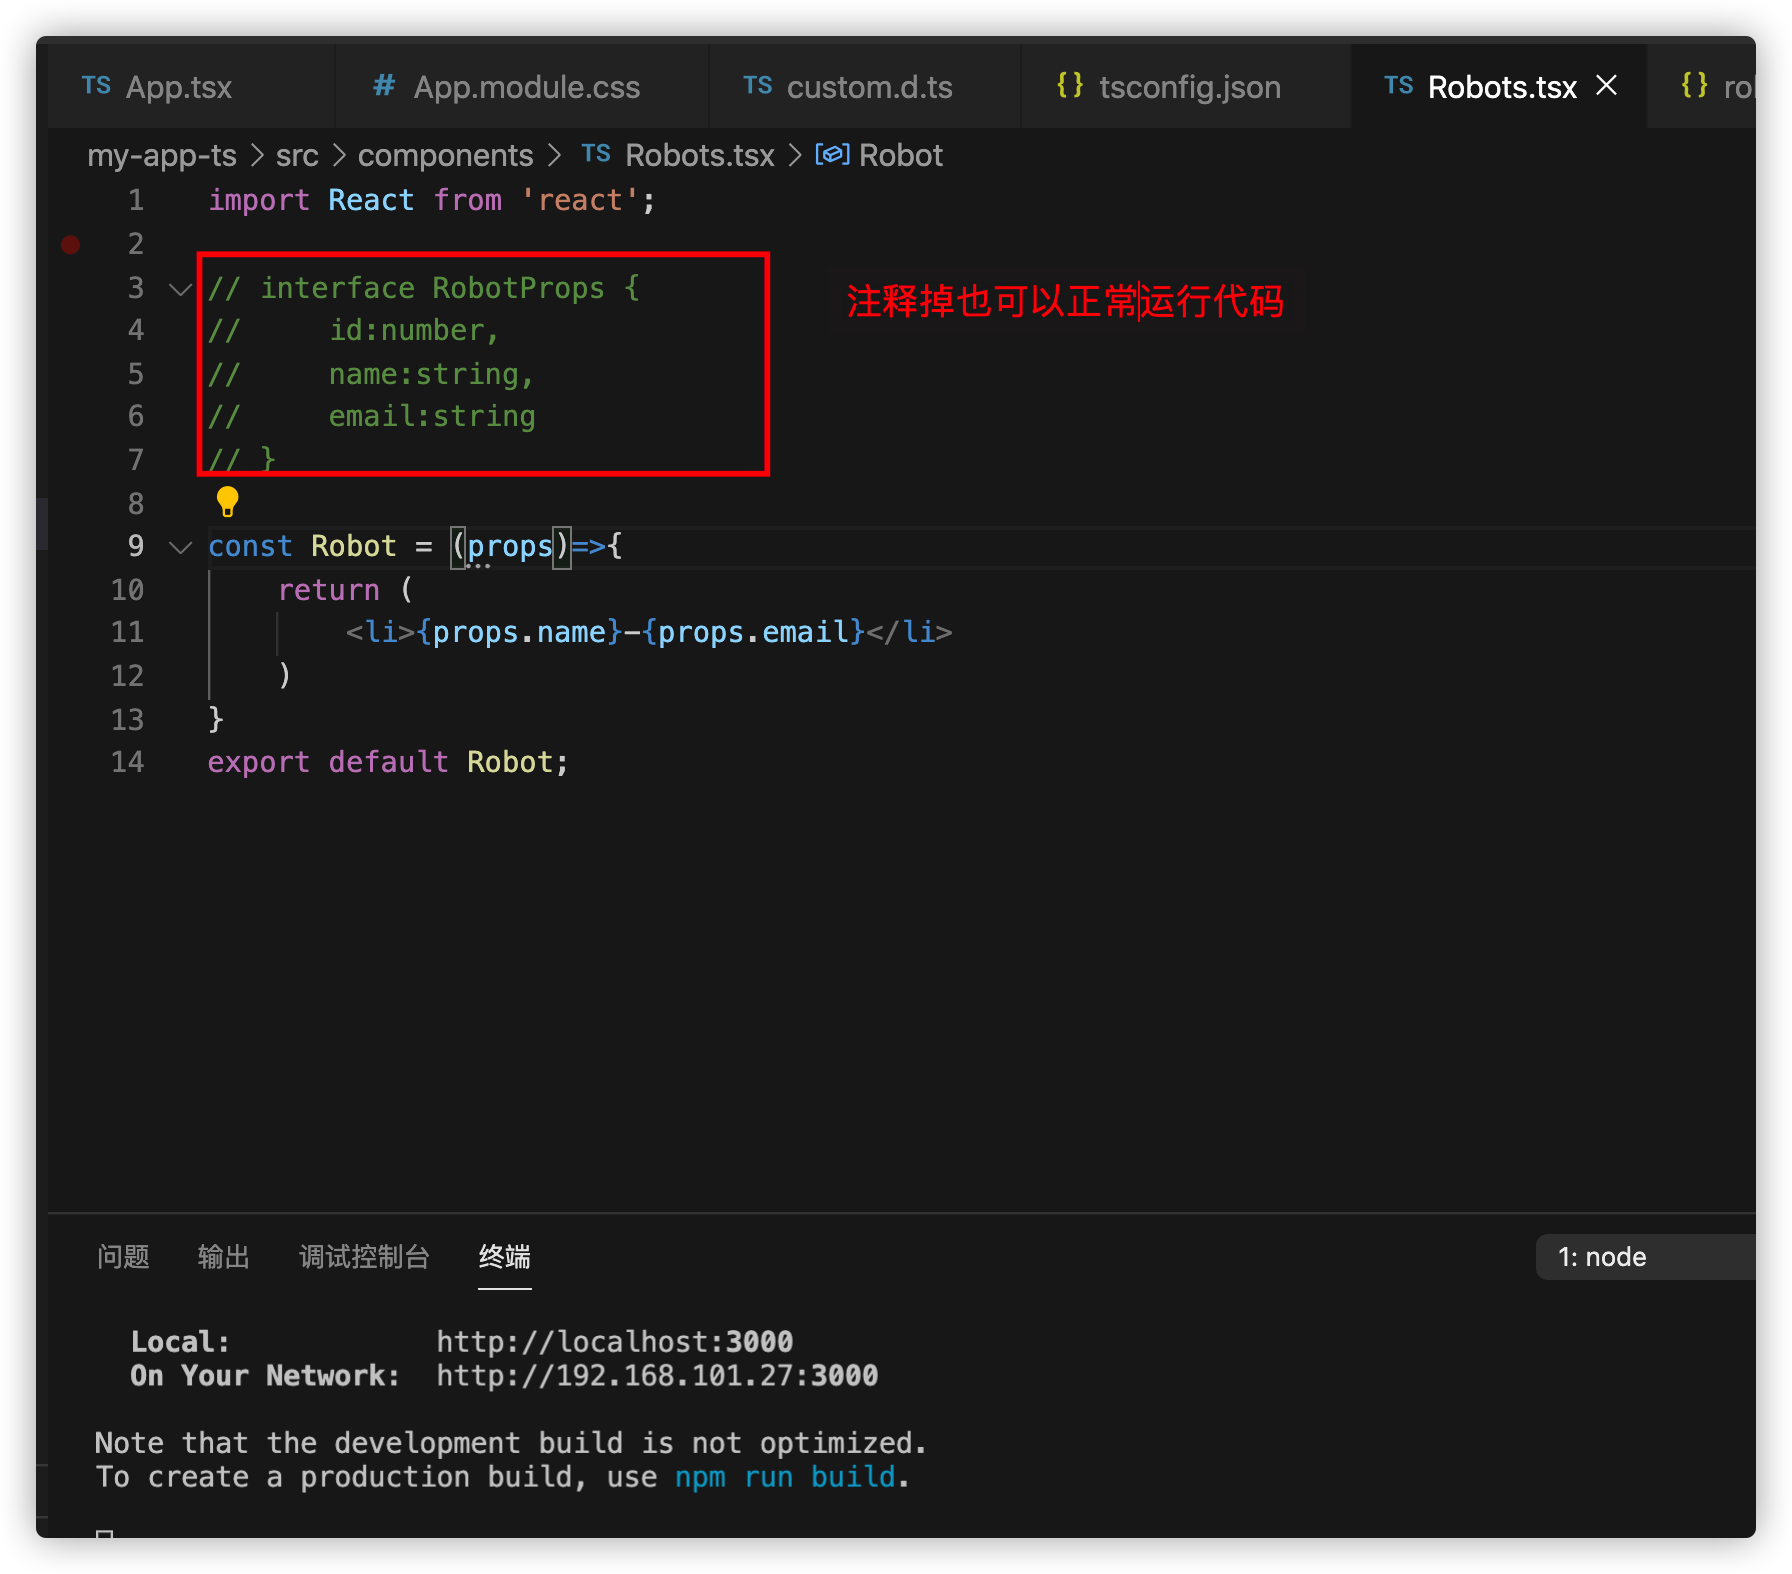Screen dimensions: 1792x1574
Task: Open components folder in breadcrumb
Action: [445, 156]
